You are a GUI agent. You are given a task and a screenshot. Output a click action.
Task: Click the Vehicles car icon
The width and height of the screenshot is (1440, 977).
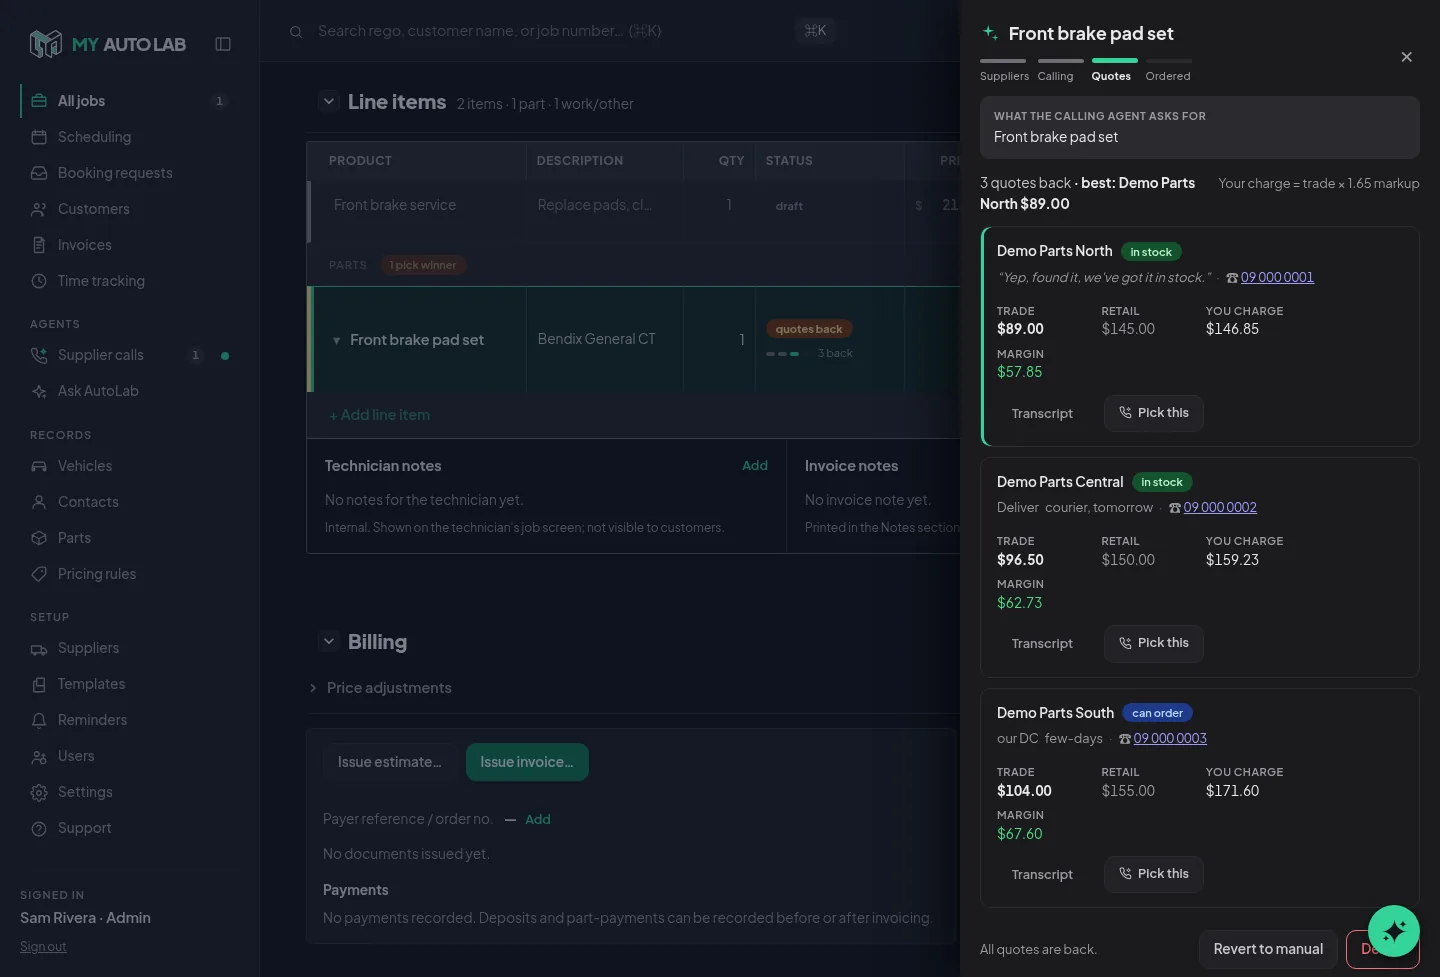point(39,466)
